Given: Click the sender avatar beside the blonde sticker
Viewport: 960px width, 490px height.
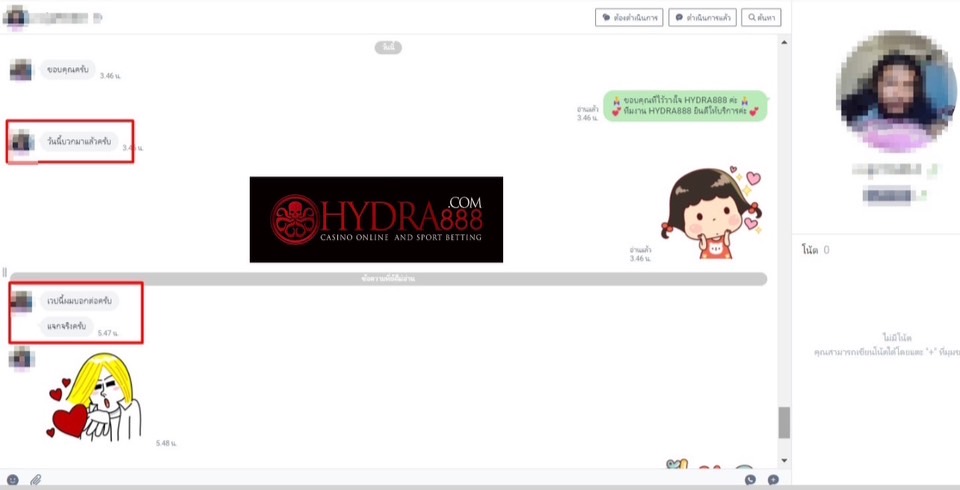Looking at the screenshot, I should [x=21, y=358].
